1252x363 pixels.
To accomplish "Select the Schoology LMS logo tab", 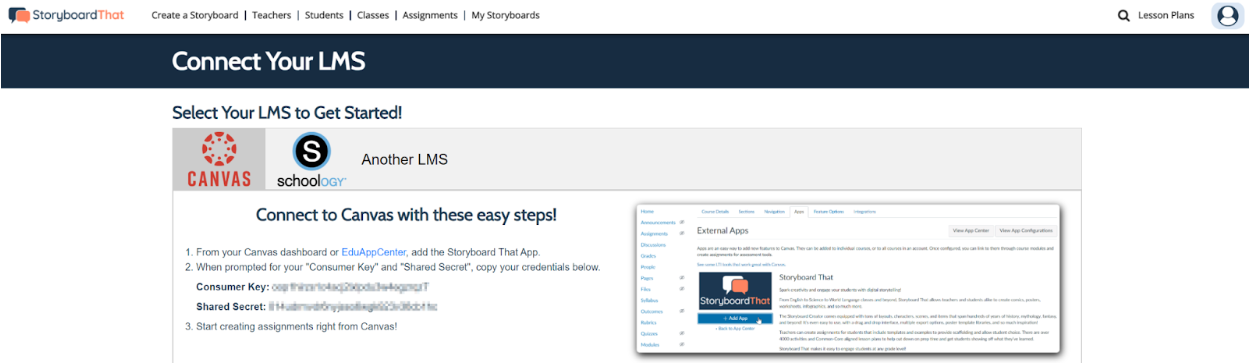I will pos(312,160).
